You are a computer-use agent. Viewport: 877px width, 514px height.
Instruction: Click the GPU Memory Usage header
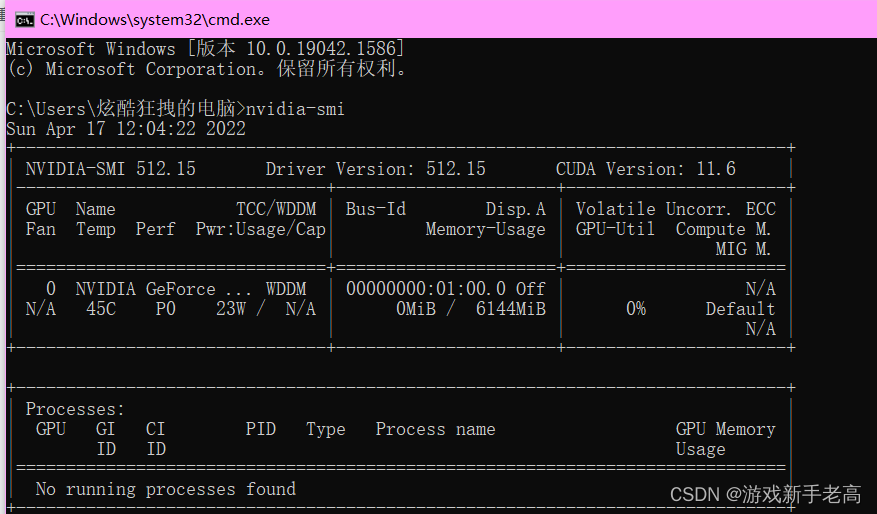click(x=725, y=439)
